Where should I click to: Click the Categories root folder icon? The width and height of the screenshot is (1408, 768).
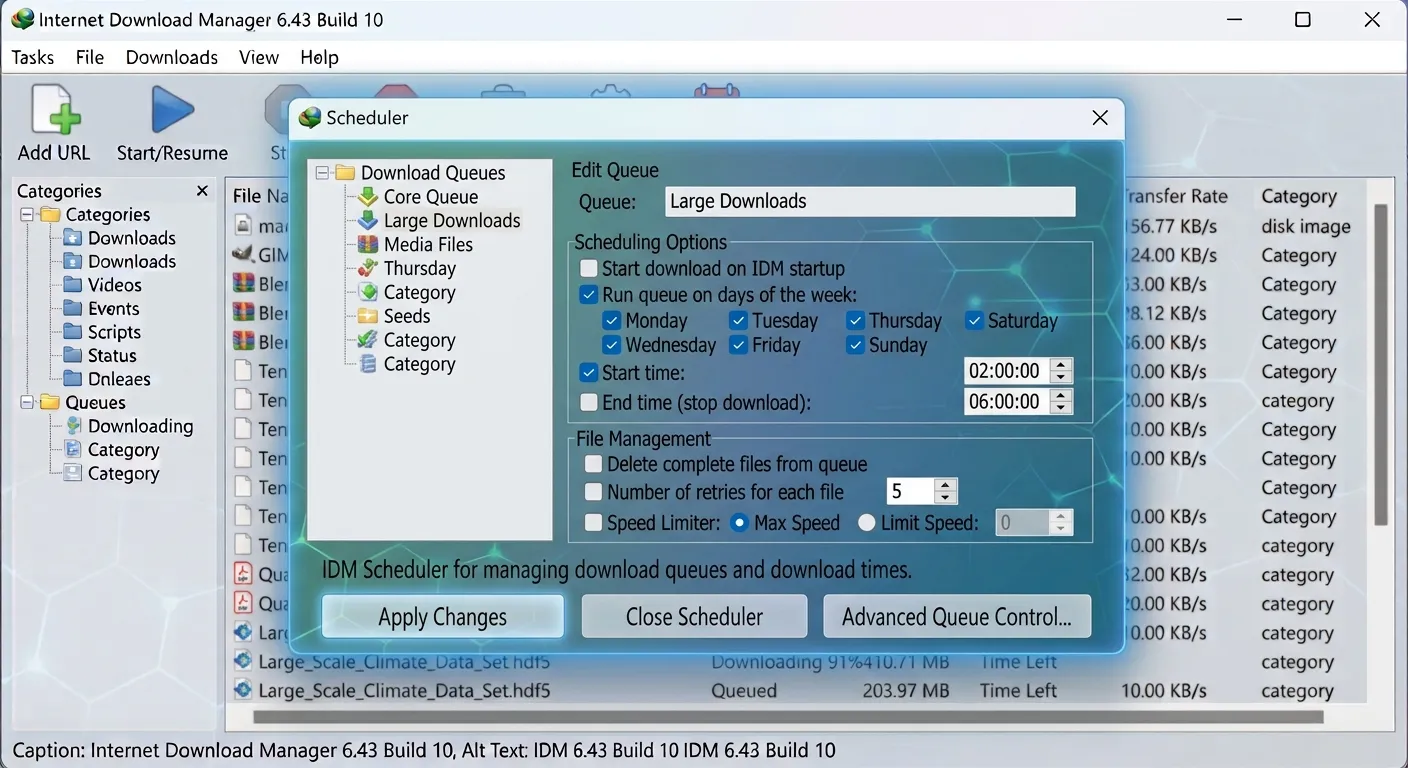(50, 215)
